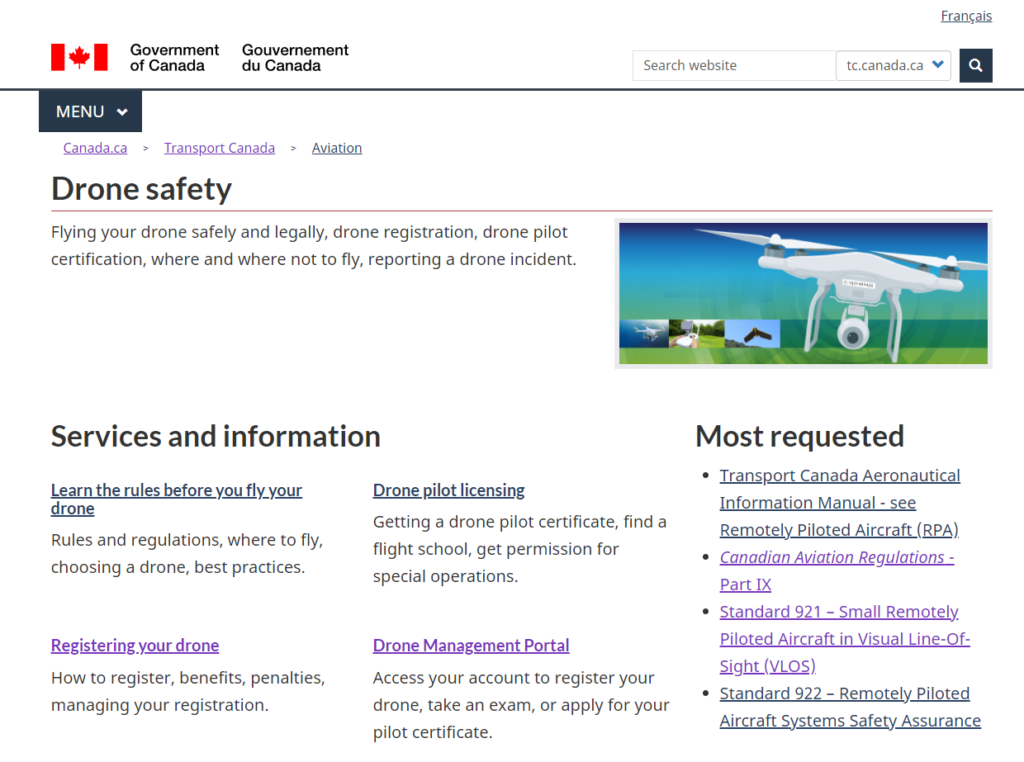Open Learn the rules before you fly your drone

(176, 499)
